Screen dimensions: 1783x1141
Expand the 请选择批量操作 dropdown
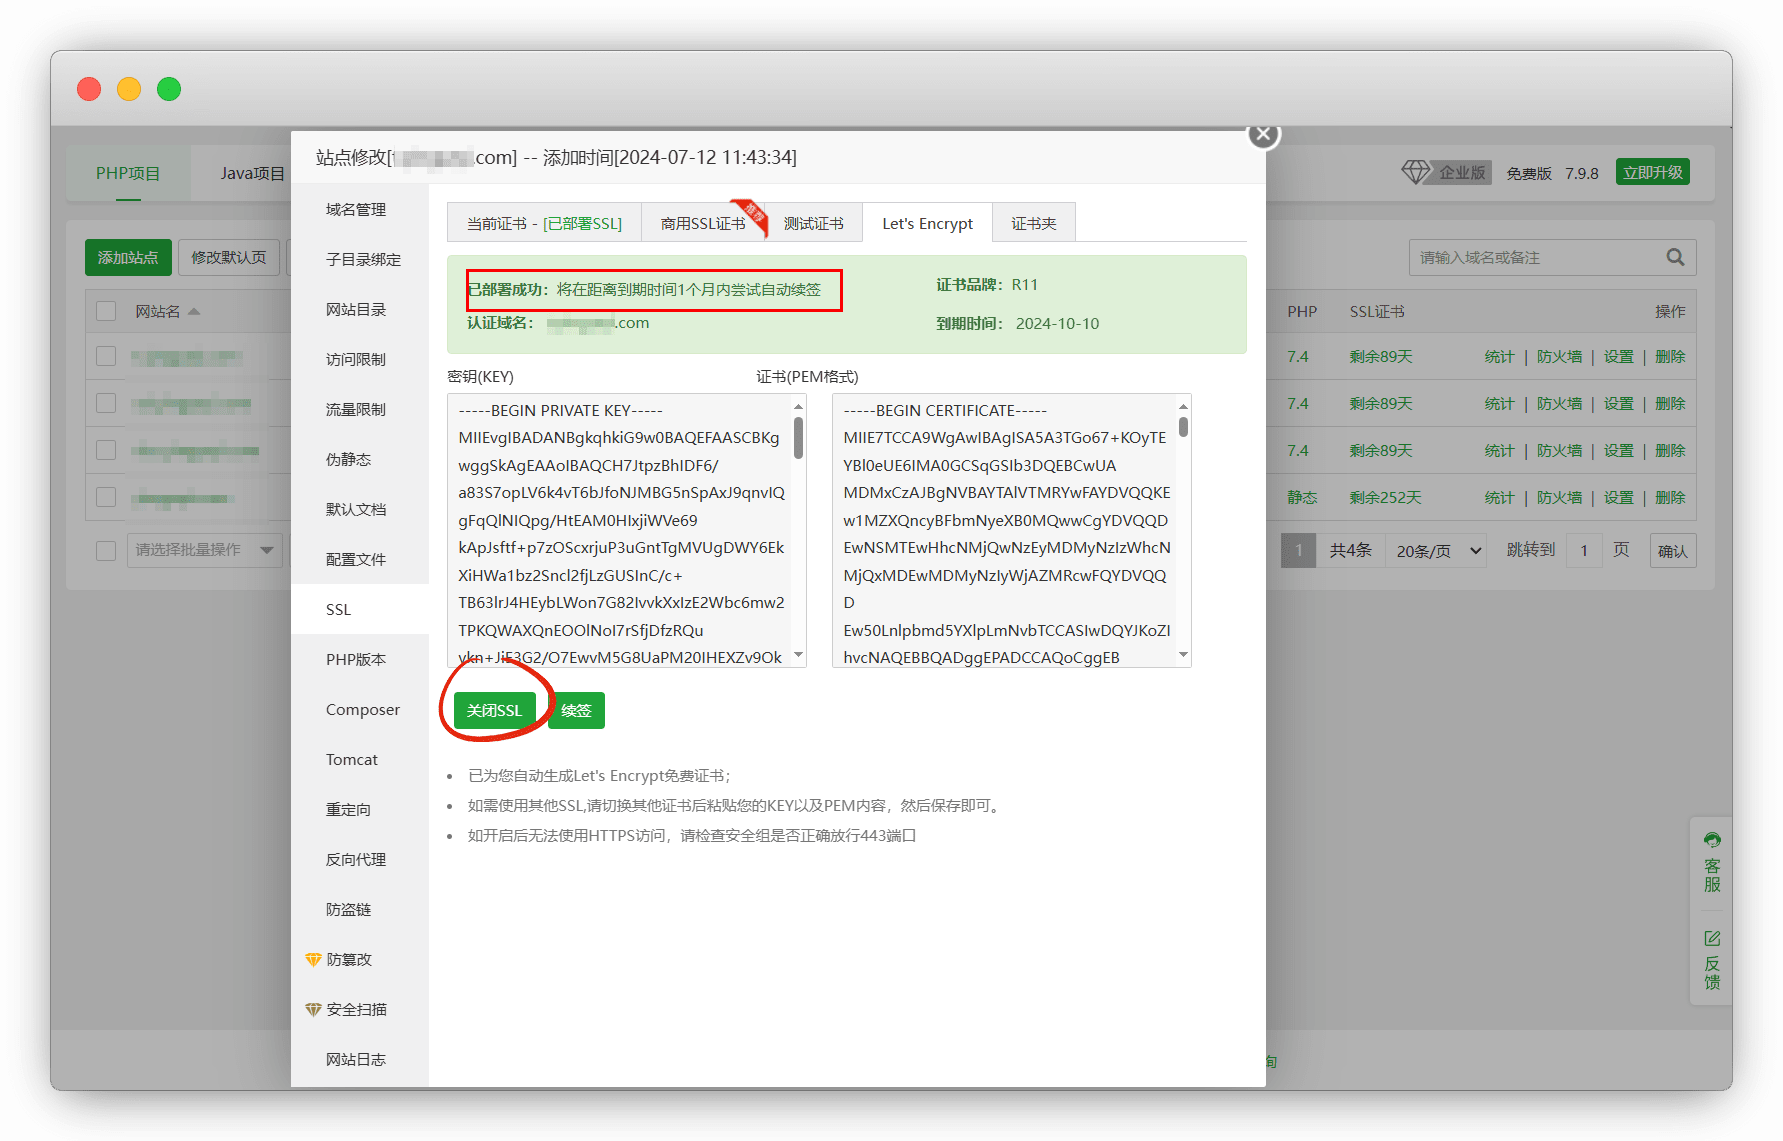coord(204,550)
